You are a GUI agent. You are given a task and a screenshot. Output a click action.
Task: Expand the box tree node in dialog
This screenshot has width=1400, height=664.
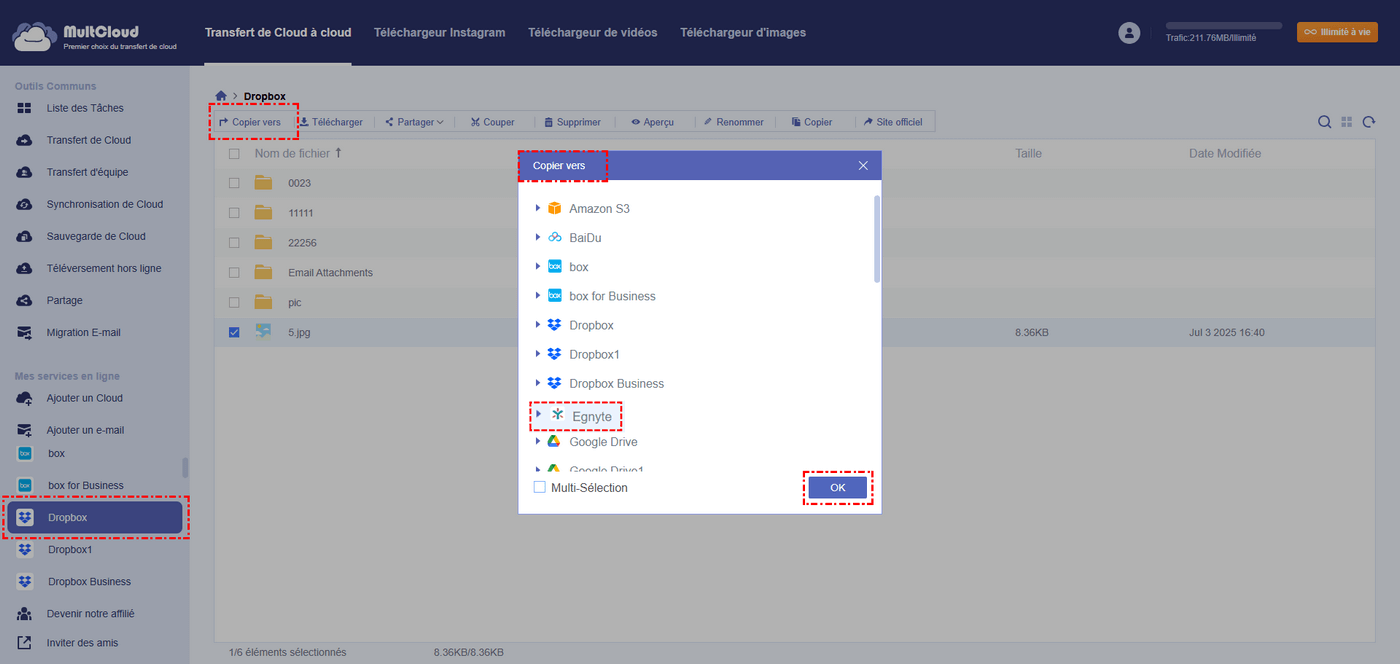tap(538, 266)
